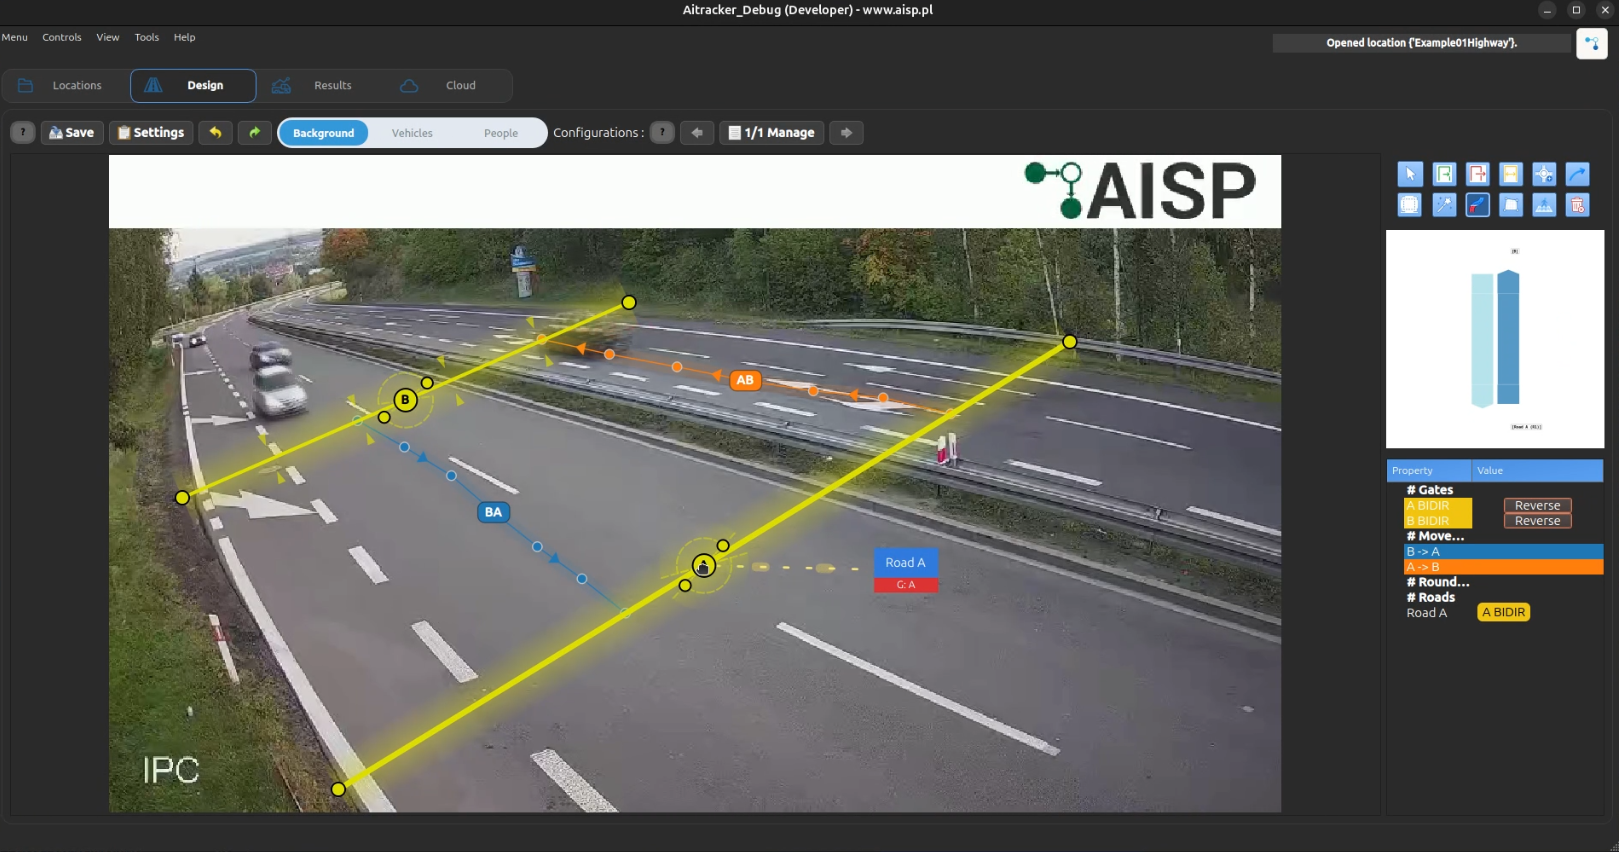
Task: Go to next configuration arrow
Action: (x=846, y=133)
